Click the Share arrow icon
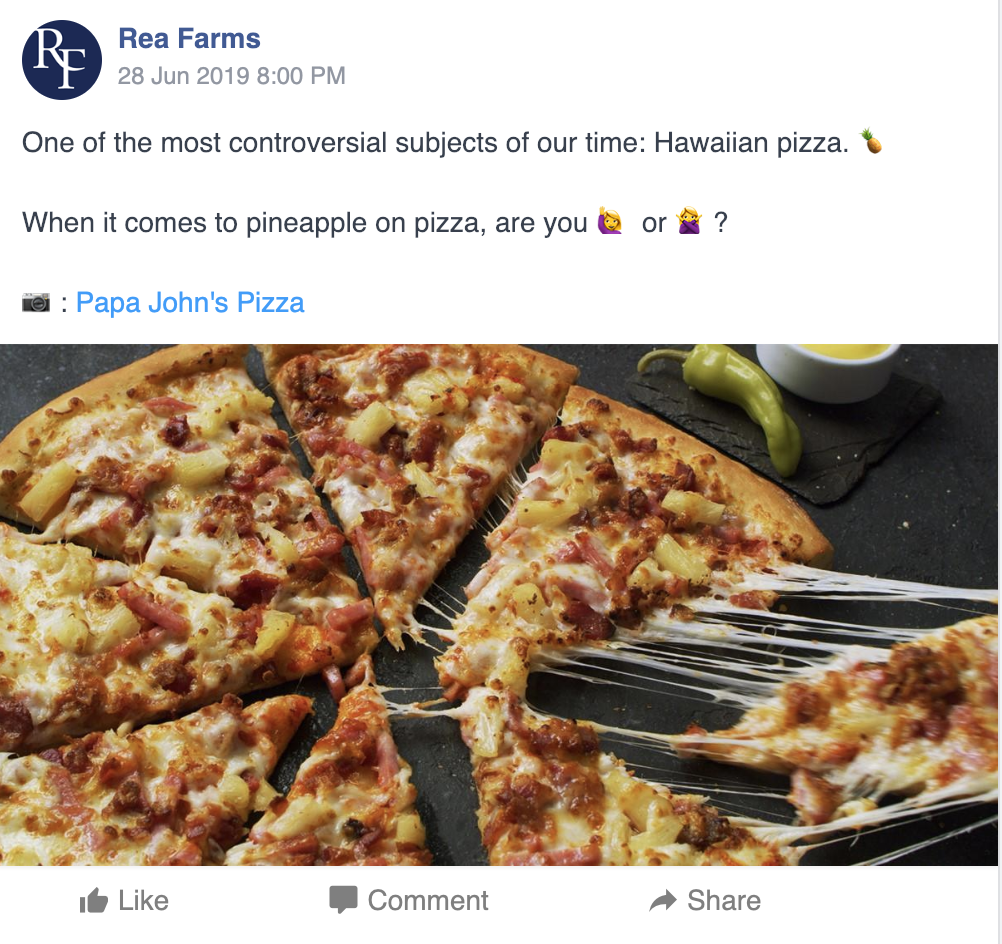Screen dimensions: 1002x944 (x=663, y=901)
